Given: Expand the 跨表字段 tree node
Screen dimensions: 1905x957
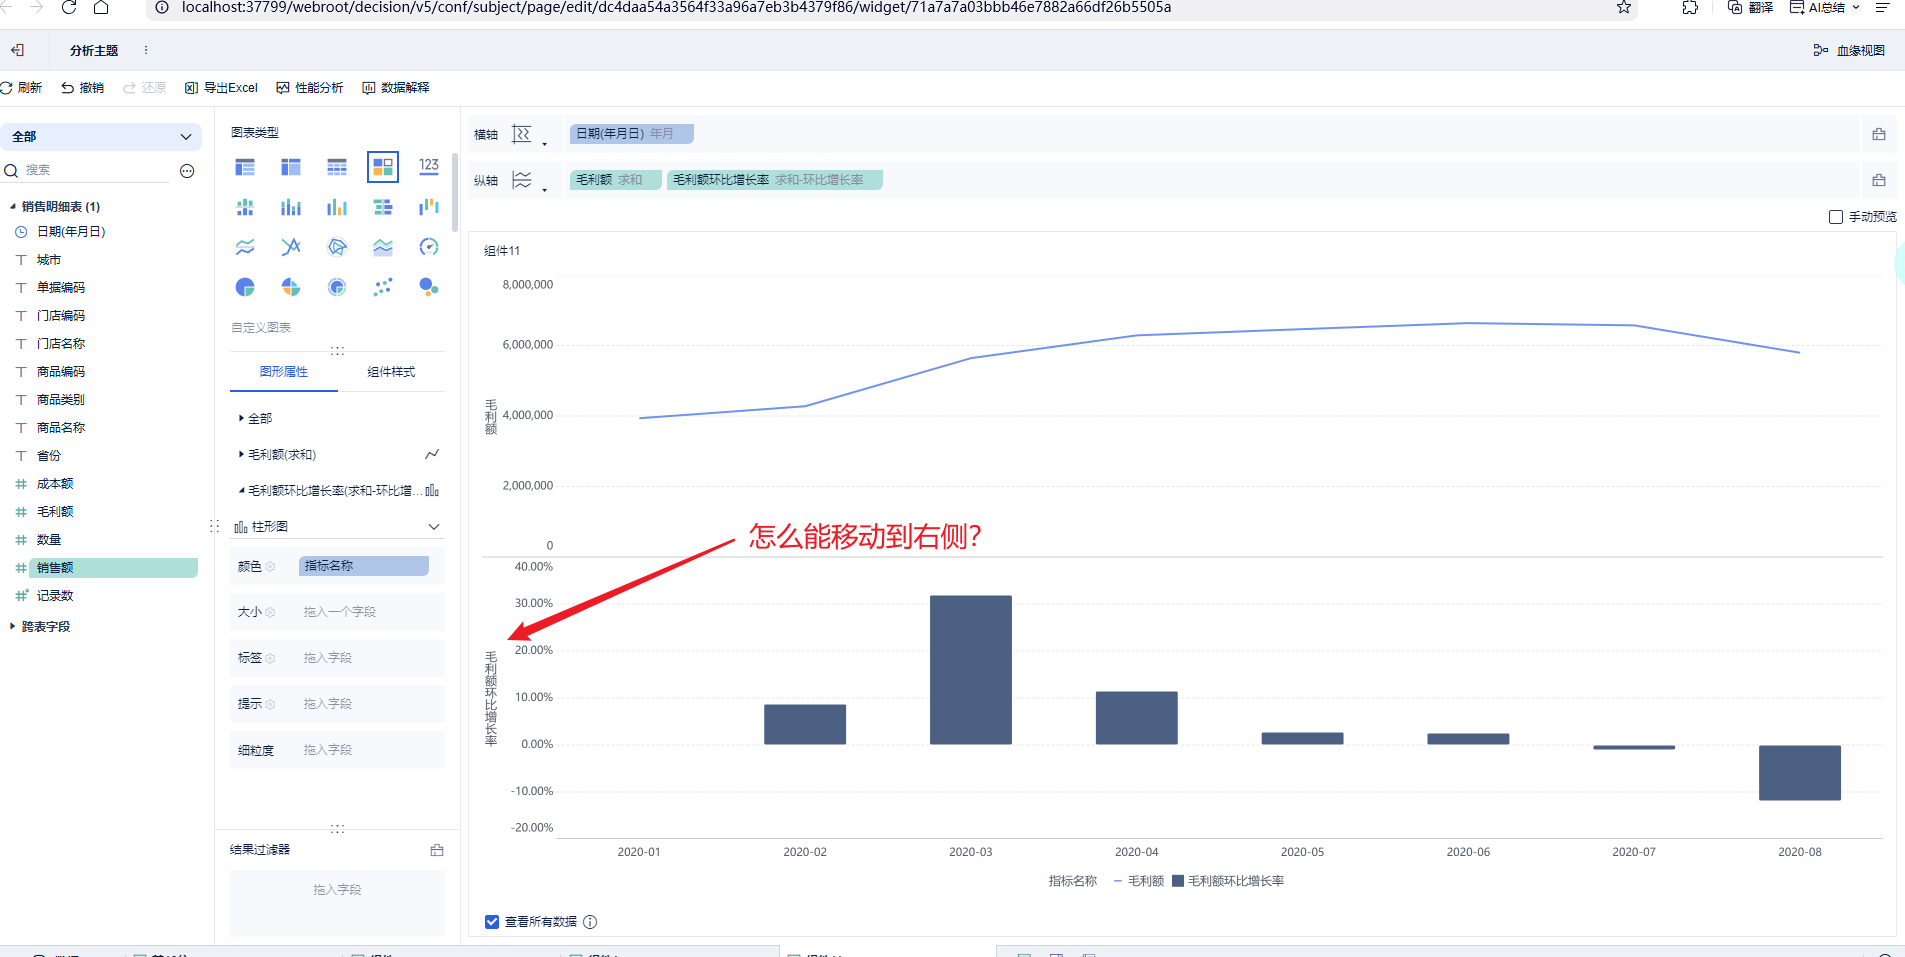Looking at the screenshot, I should point(13,627).
